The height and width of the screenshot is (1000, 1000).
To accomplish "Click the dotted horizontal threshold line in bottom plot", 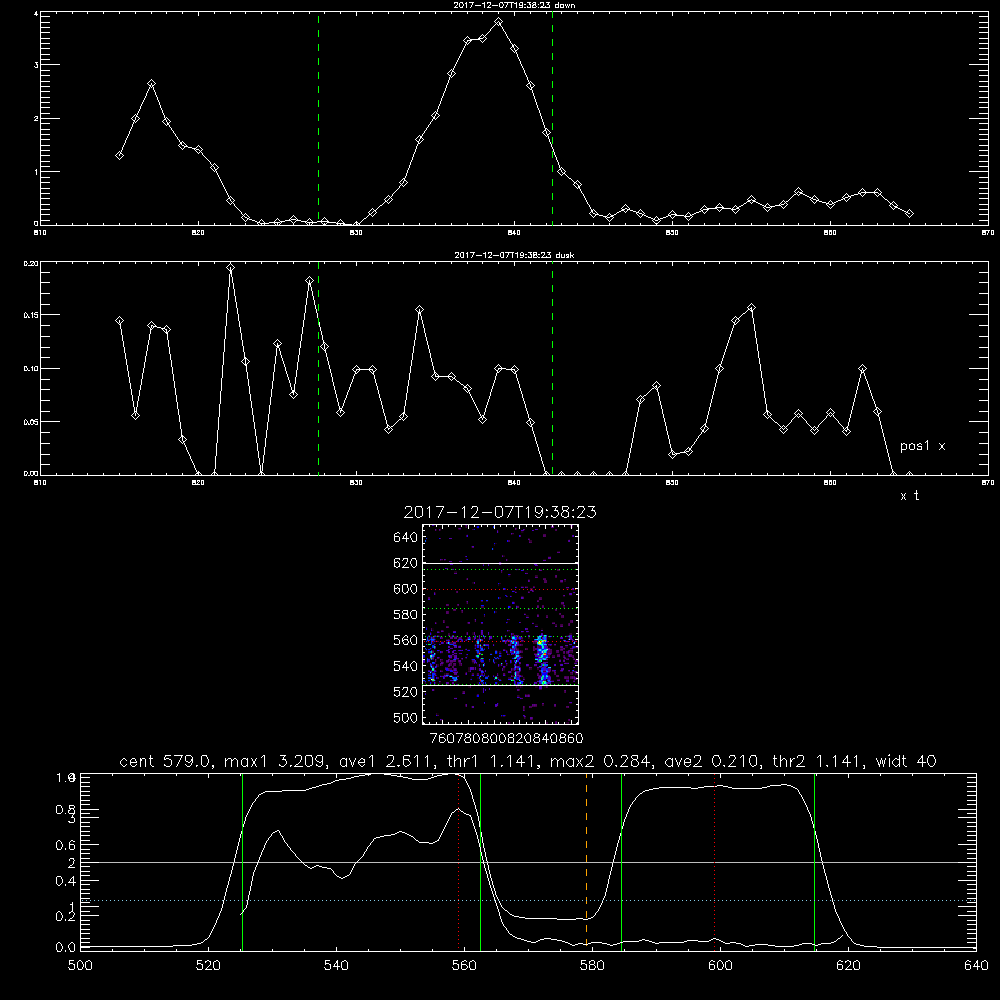I will point(528,901).
